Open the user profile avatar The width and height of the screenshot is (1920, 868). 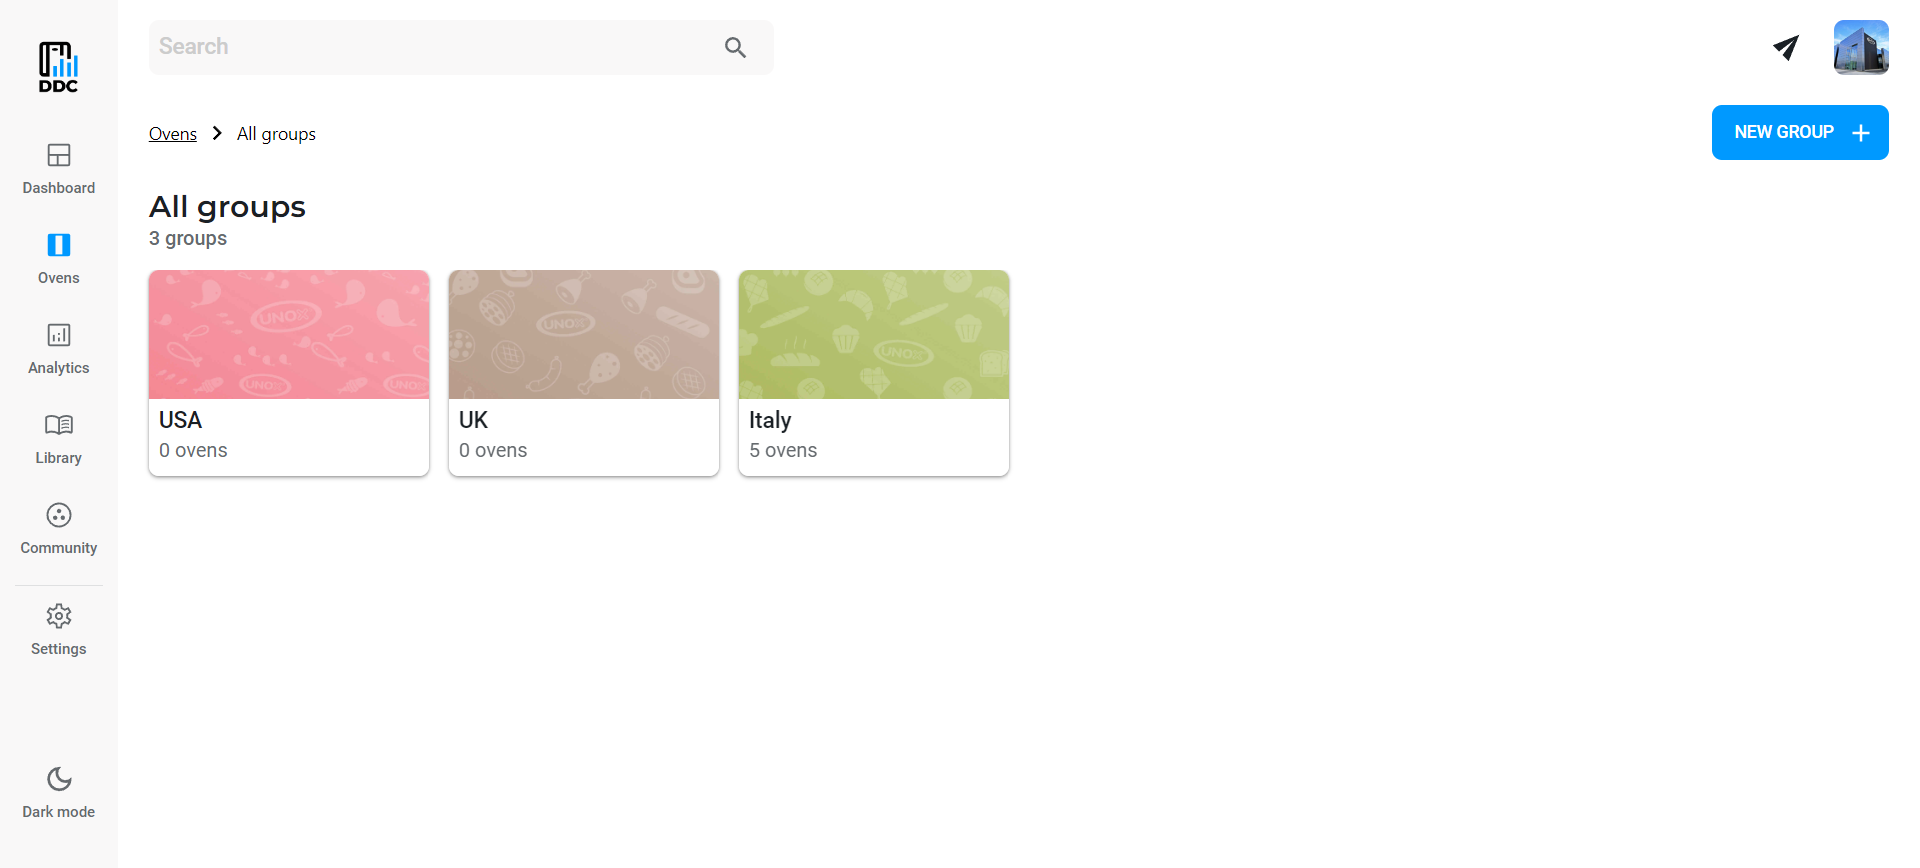click(1860, 47)
